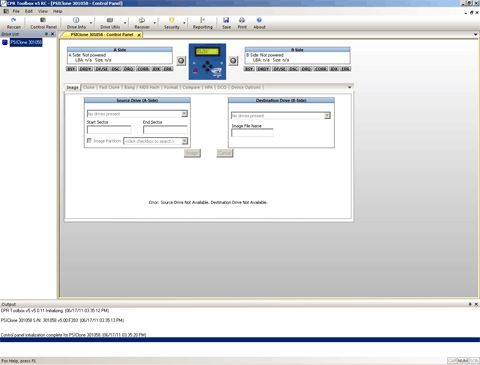Image resolution: width=480 pixels, height=365 pixels.
Task: Click the Rescan toolbar icon
Action: [14, 20]
